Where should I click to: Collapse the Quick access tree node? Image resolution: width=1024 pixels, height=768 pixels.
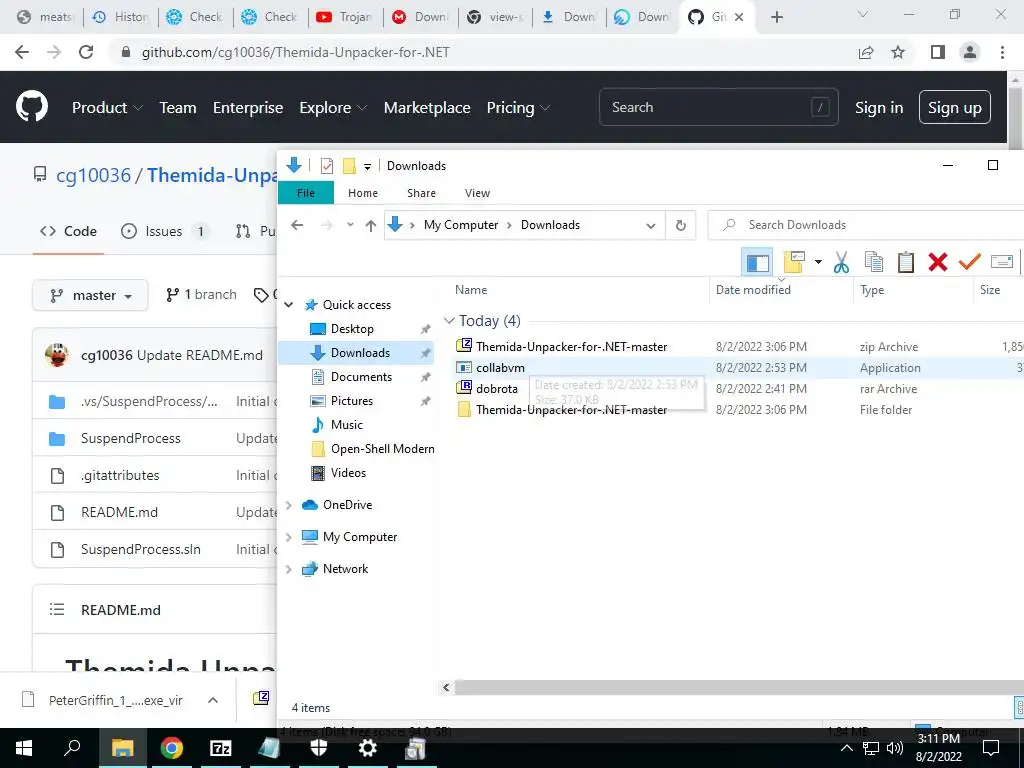coord(289,305)
